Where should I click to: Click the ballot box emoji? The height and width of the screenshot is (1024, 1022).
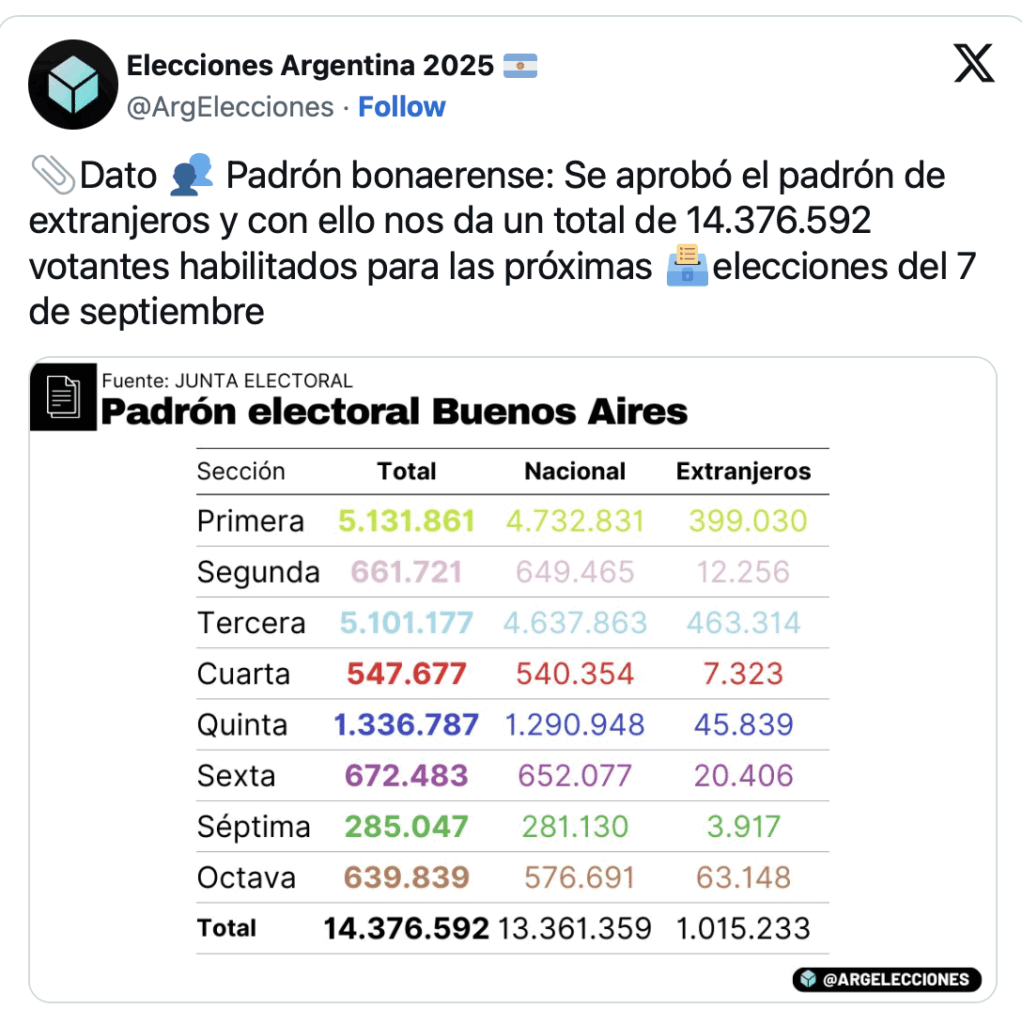coord(687,265)
